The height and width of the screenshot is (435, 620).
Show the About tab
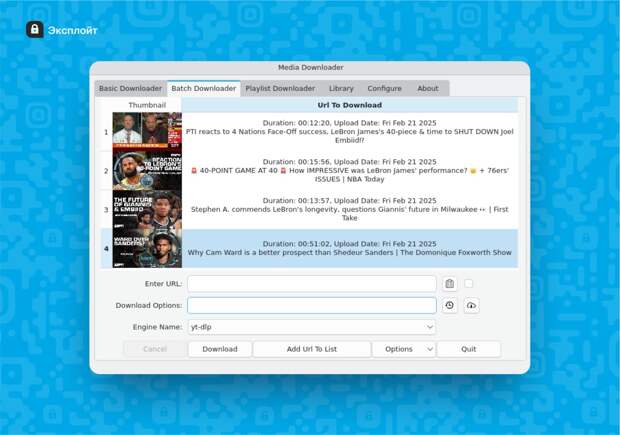[x=428, y=89]
